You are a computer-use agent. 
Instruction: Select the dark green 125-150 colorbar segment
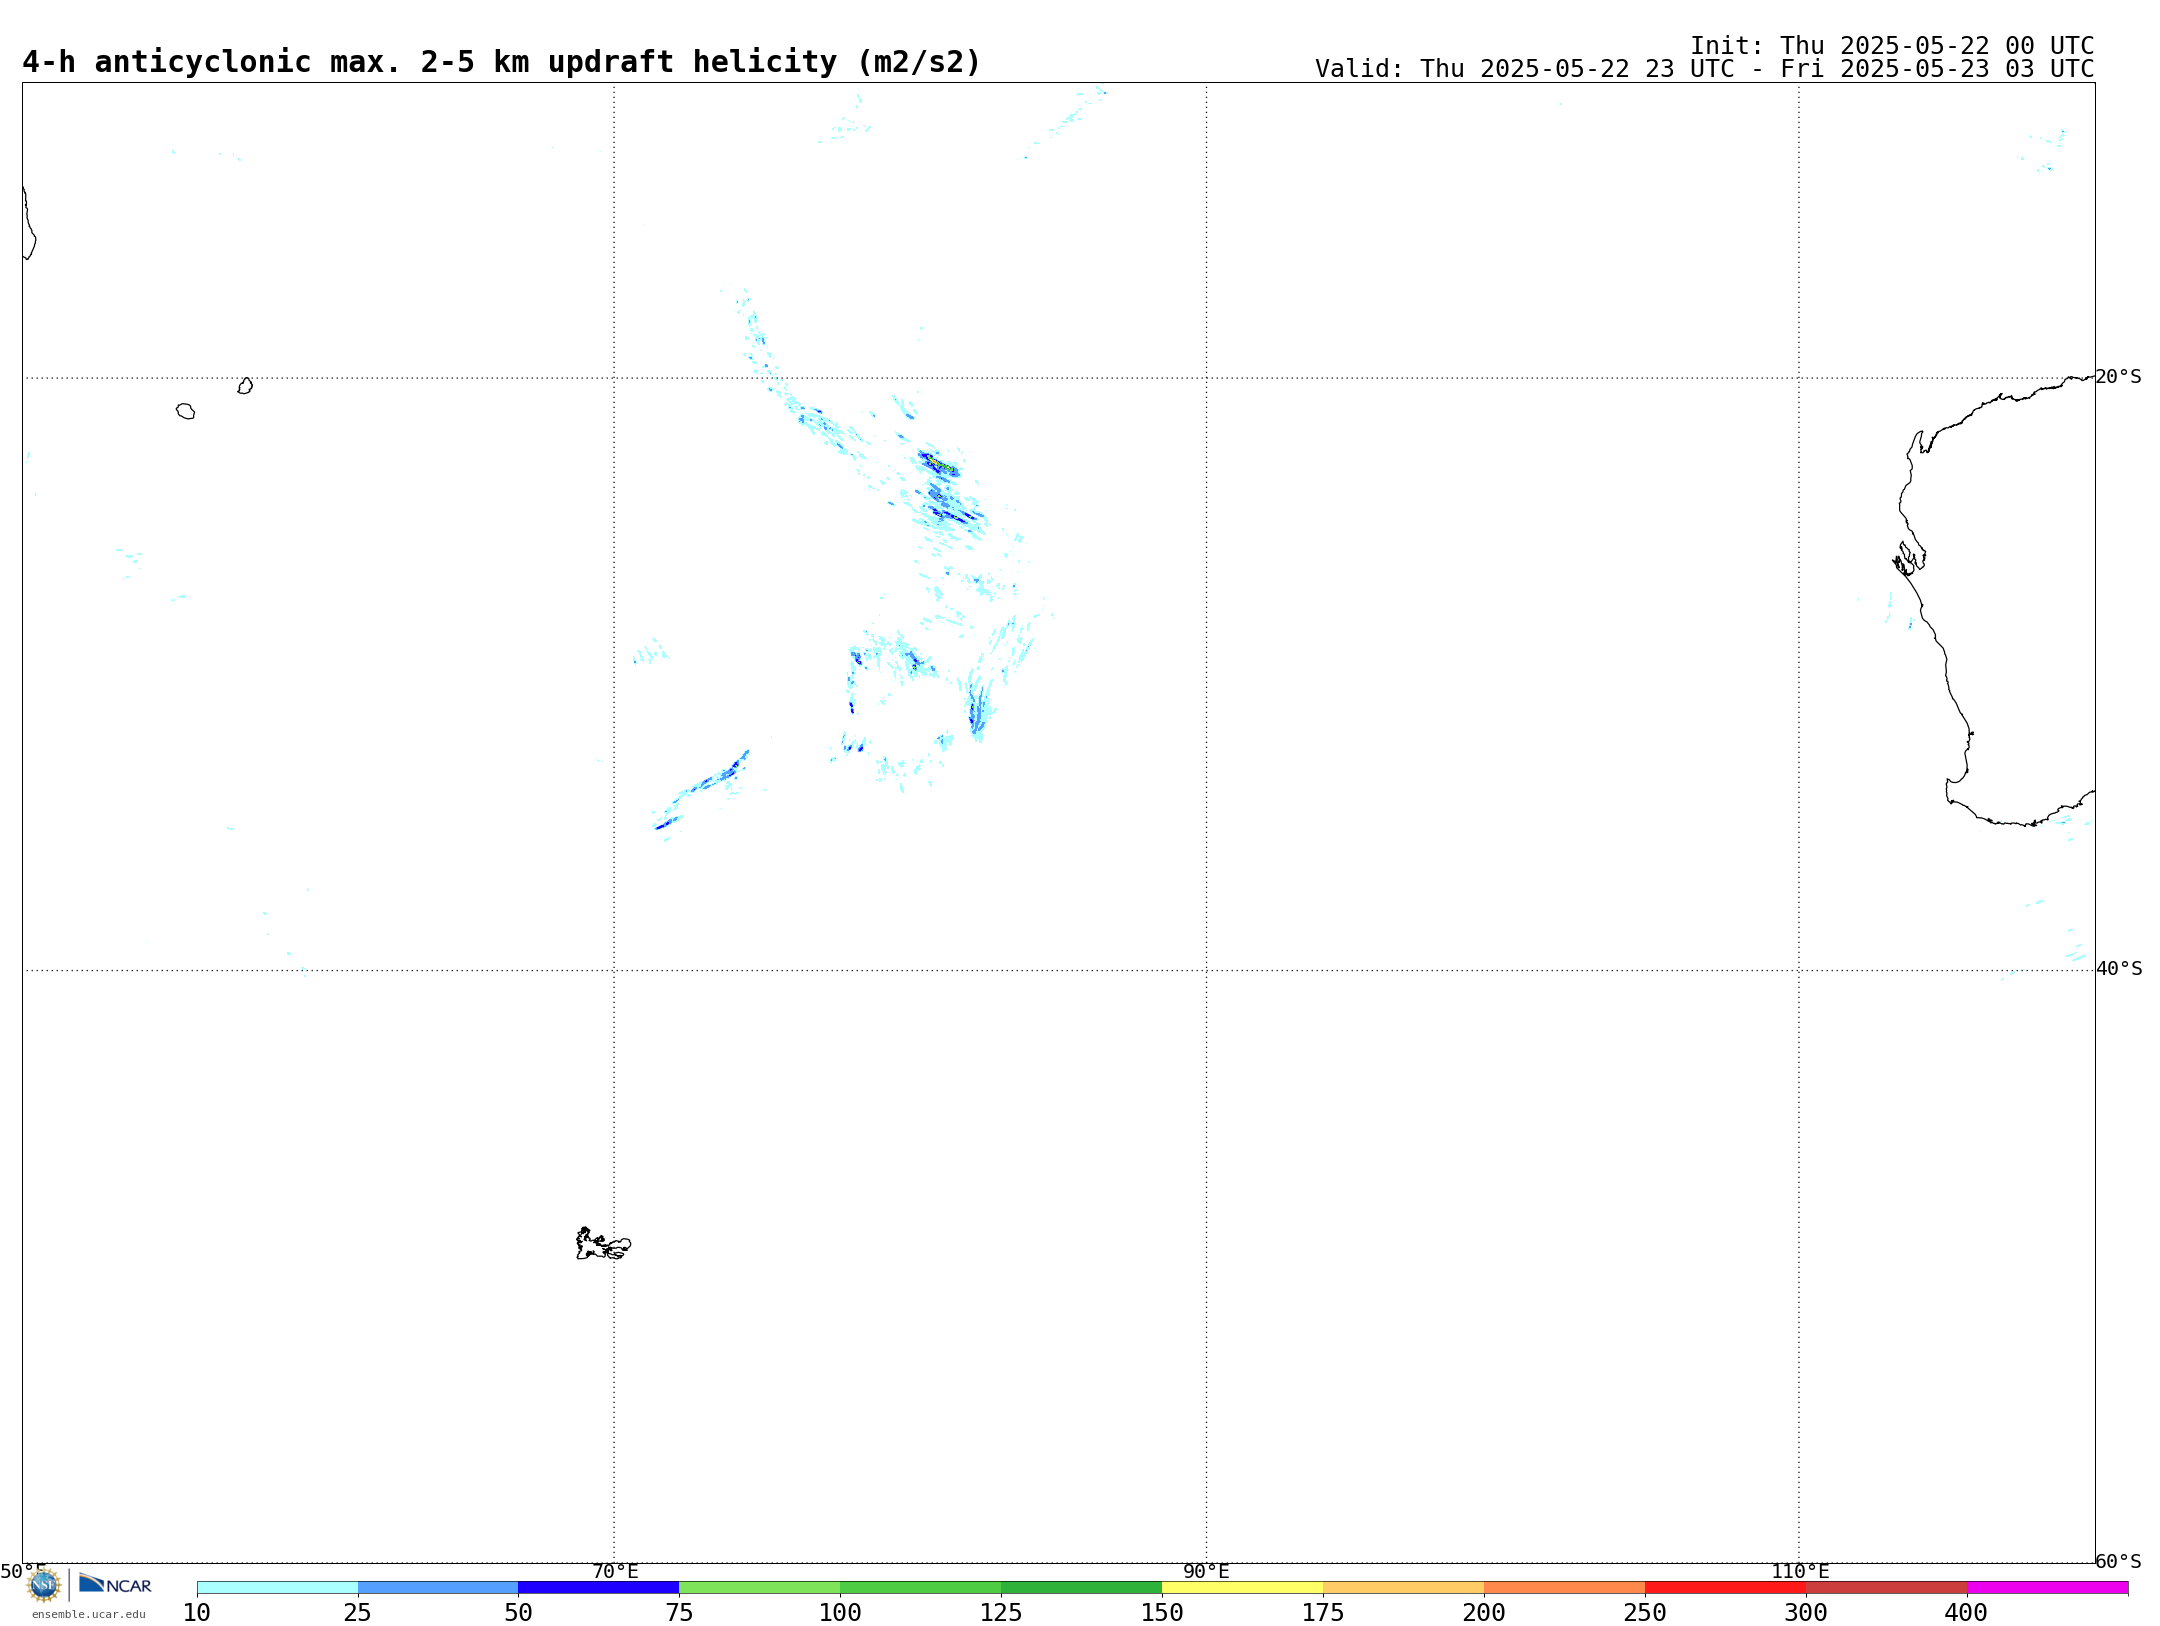click(1081, 1587)
